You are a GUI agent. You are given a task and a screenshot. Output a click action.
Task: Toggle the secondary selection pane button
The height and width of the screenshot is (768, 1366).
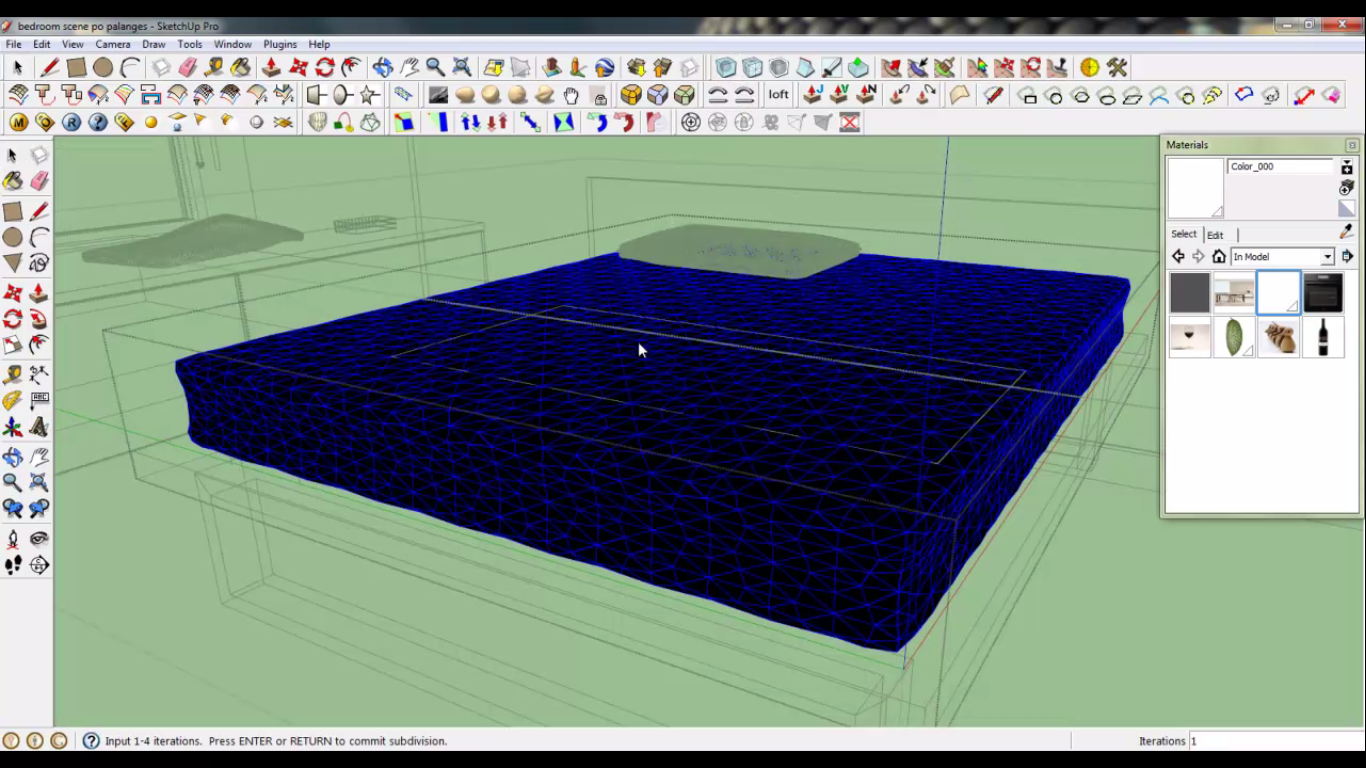[1347, 168]
